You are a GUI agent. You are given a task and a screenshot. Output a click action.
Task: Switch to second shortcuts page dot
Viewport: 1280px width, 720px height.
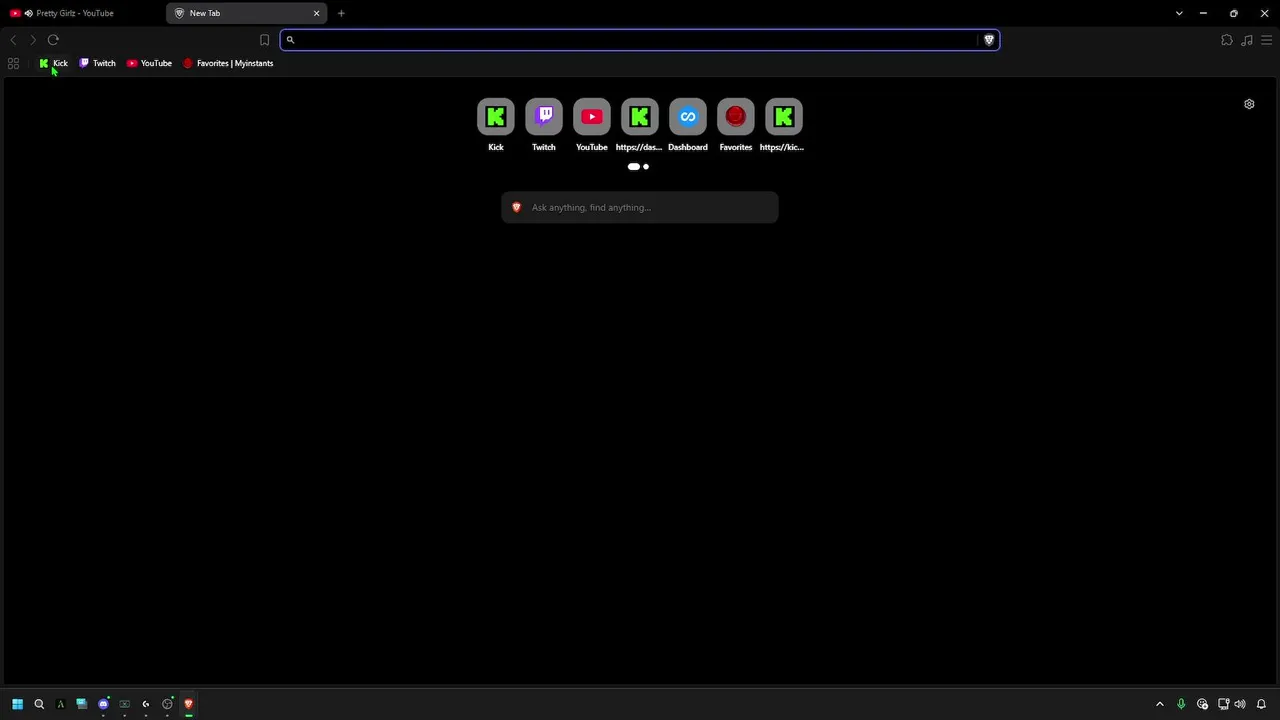646,167
